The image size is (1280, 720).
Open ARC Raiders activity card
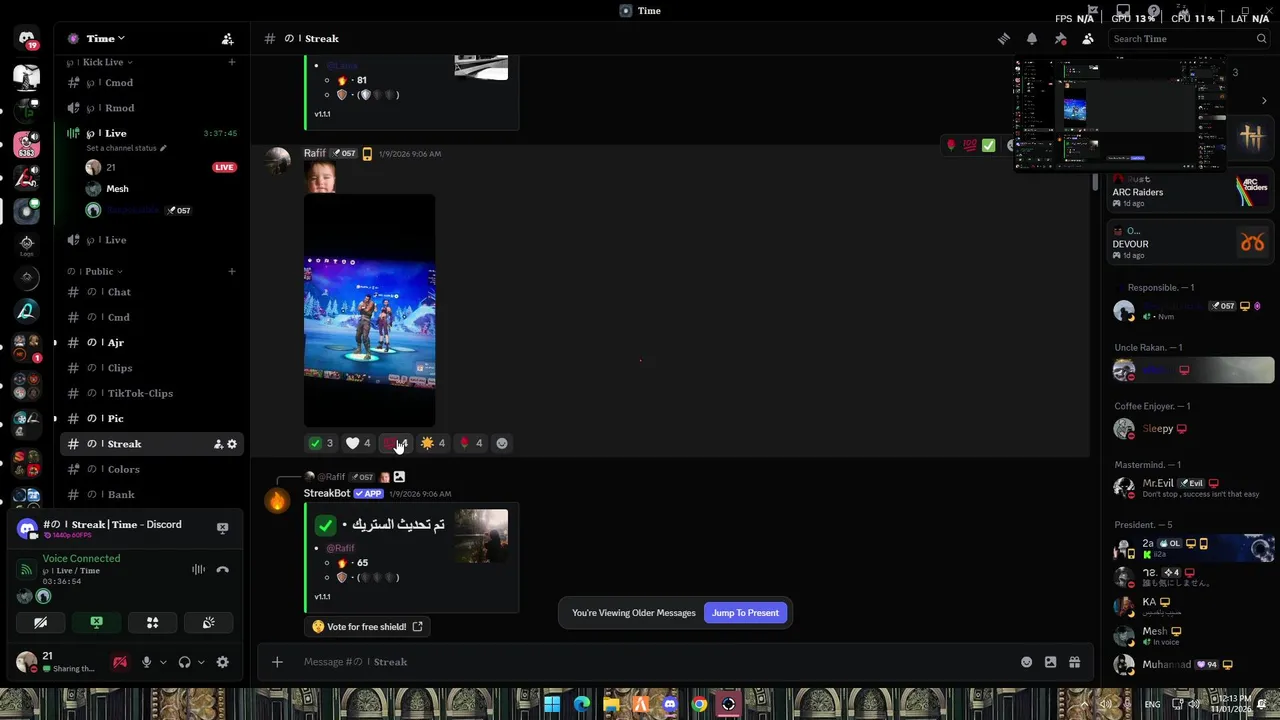point(1190,191)
